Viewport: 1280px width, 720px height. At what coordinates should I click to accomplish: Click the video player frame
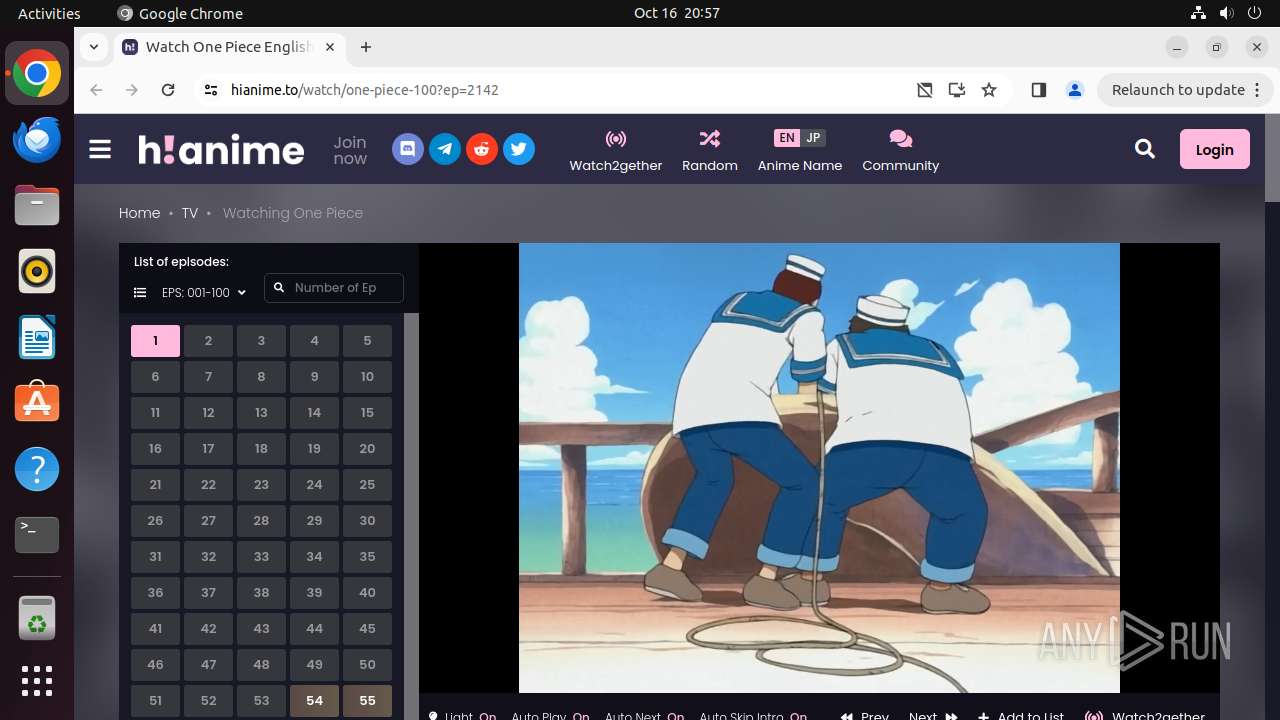click(819, 468)
